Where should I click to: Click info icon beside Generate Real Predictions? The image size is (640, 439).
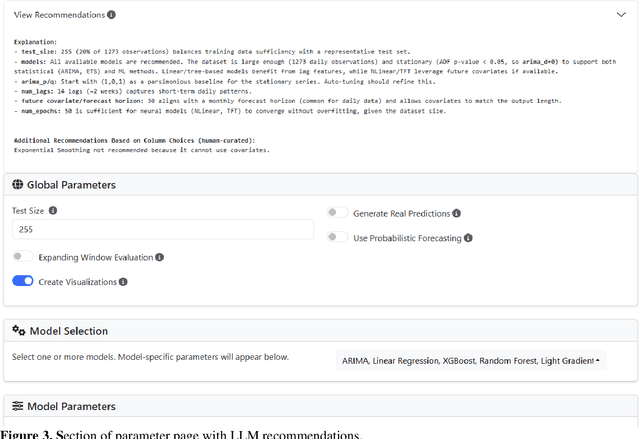457,214
